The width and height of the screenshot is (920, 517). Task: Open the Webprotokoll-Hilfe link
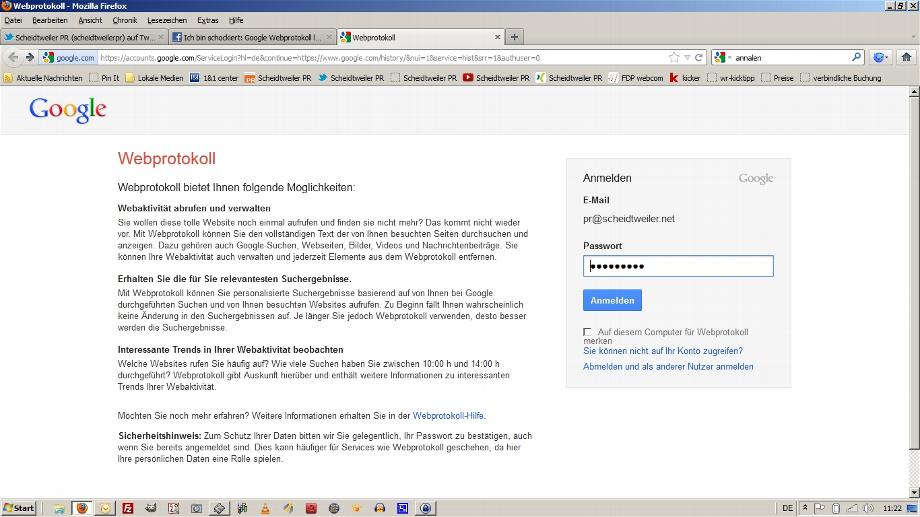pos(449,415)
